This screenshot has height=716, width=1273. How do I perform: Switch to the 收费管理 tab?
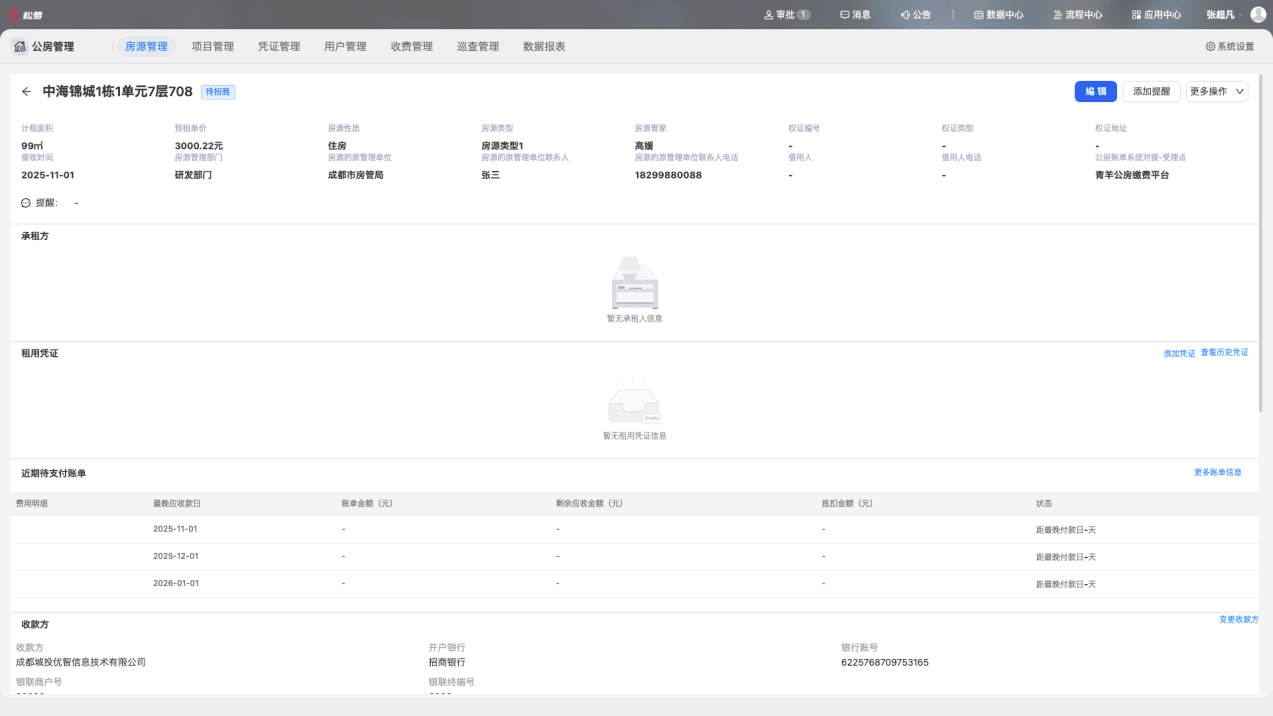click(412, 46)
